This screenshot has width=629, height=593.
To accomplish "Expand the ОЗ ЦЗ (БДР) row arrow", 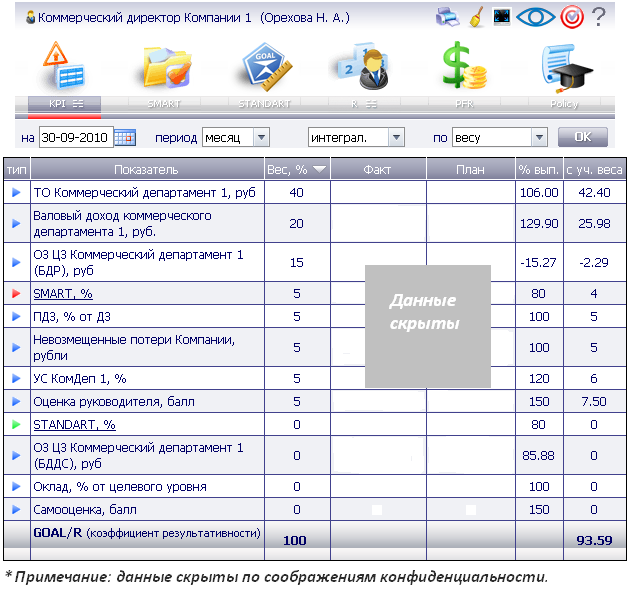I will [x=16, y=262].
